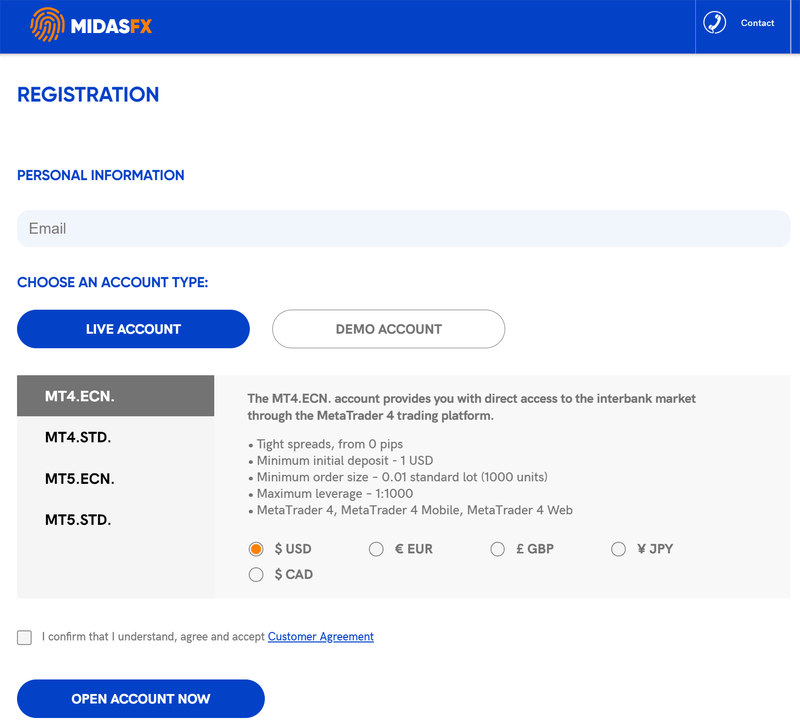This screenshot has width=800, height=723.
Task: Select the MT4.STD. account tab
Action: [116, 437]
